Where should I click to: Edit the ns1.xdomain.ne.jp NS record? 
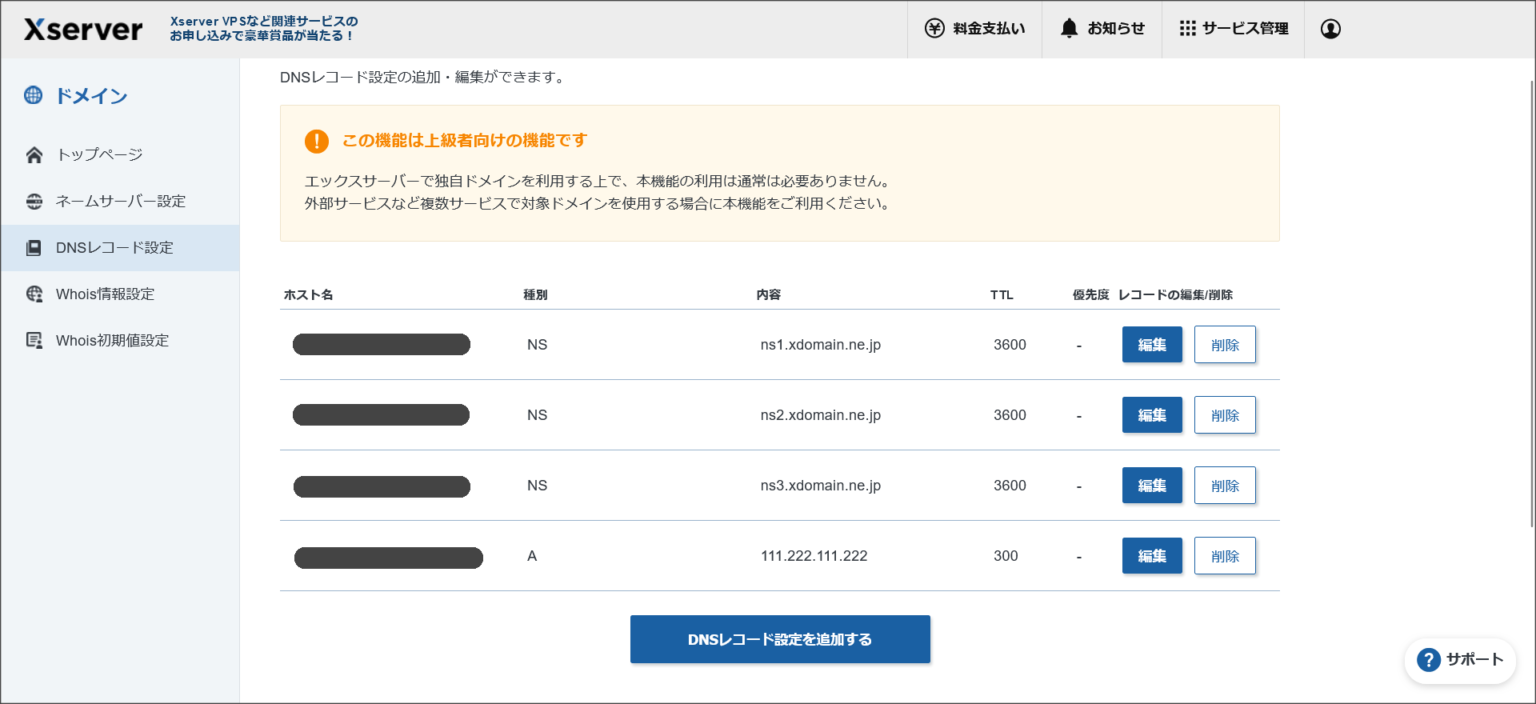(x=1151, y=344)
